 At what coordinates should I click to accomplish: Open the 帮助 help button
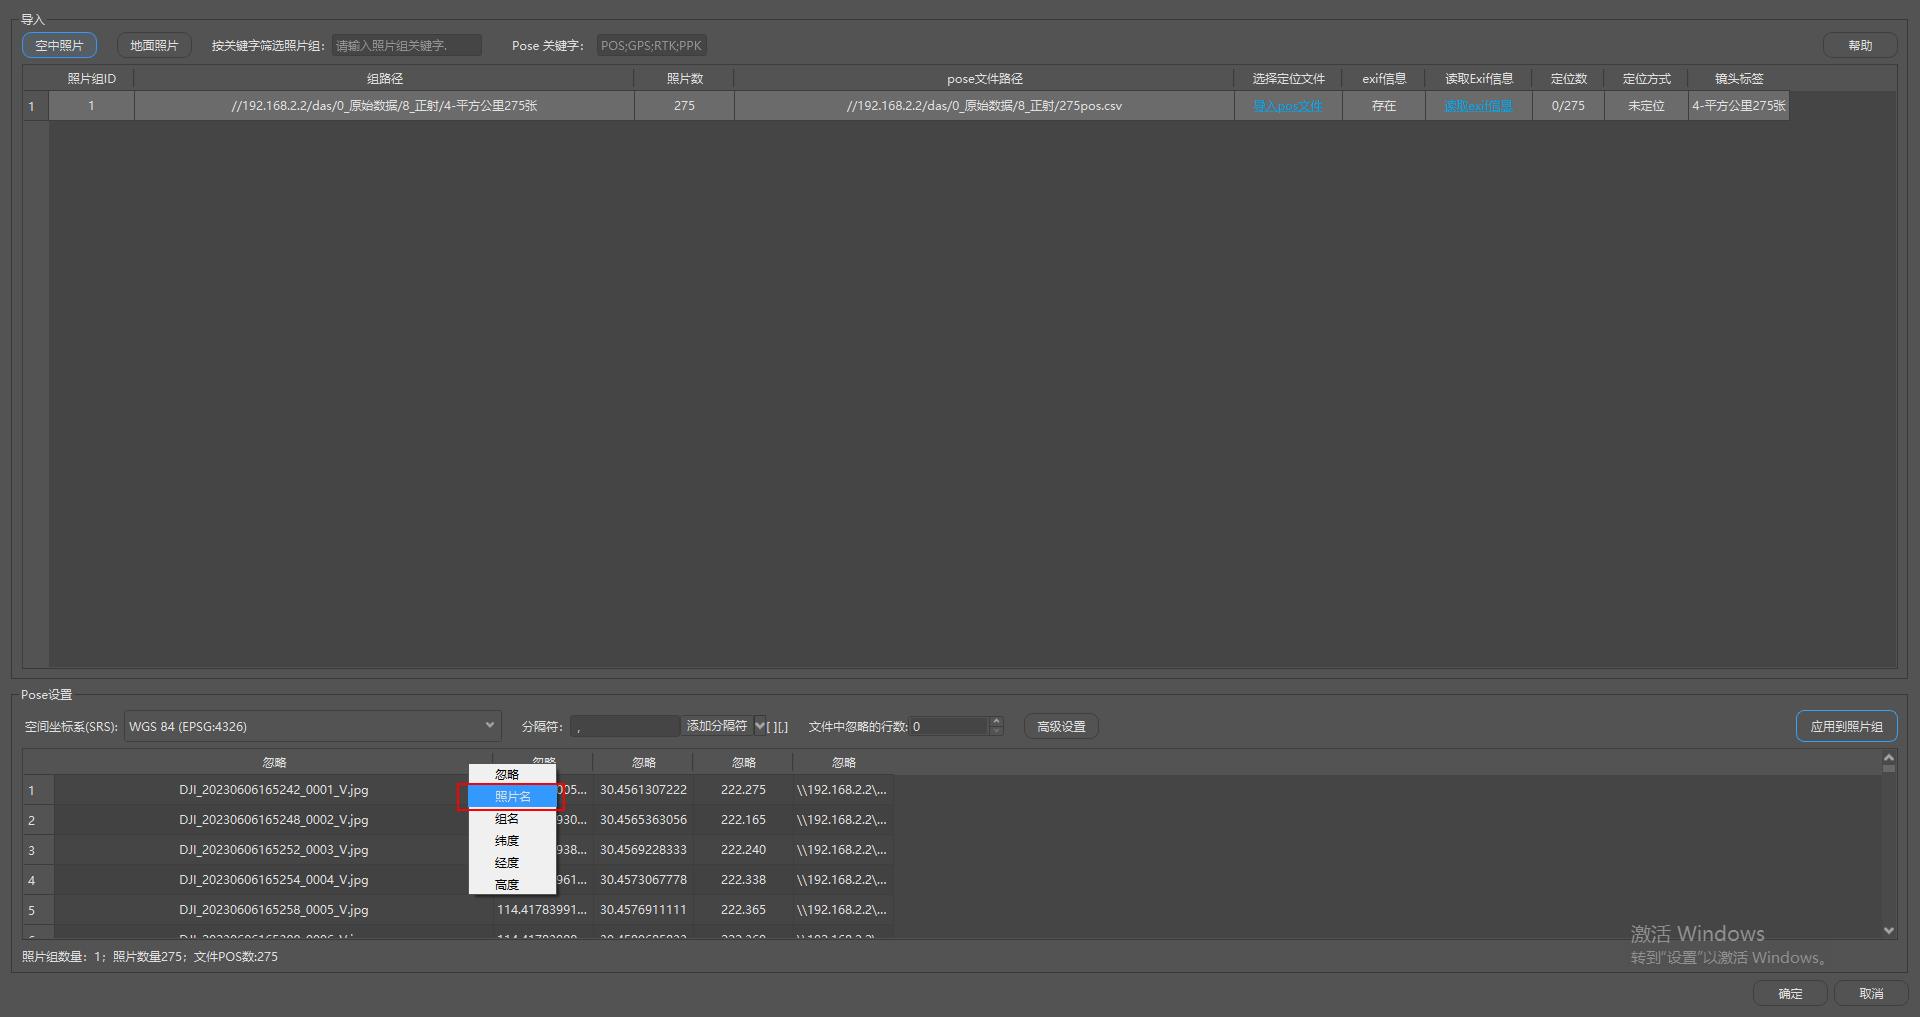pyautogui.click(x=1860, y=45)
